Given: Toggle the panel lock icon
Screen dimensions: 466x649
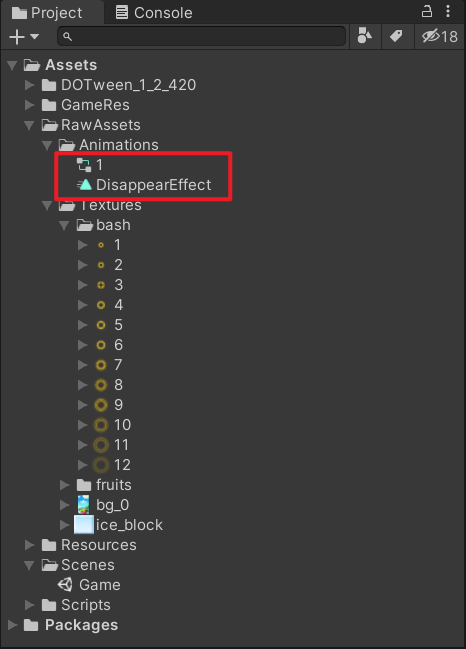Looking at the screenshot, I should click(427, 12).
